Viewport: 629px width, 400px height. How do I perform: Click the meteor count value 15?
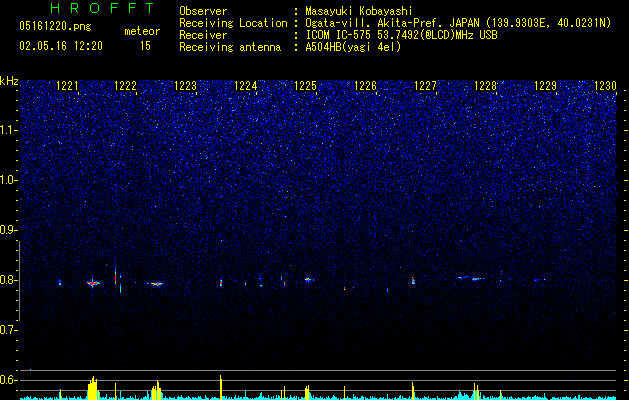tap(145, 46)
